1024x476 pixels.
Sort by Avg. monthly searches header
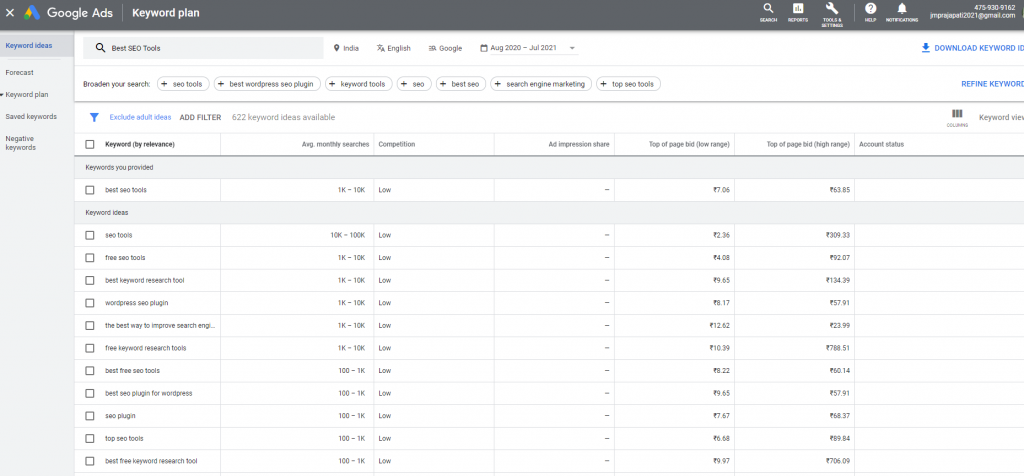pyautogui.click(x=336, y=144)
